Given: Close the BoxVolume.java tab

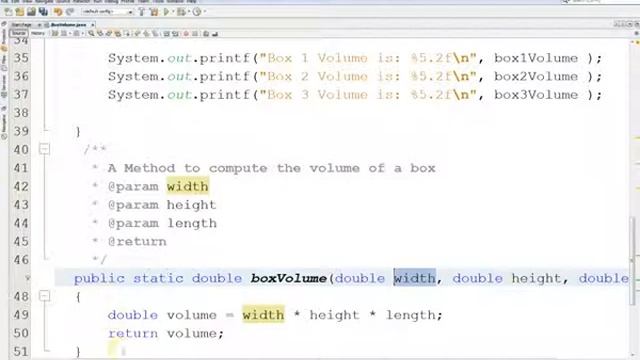Looking at the screenshot, I should coord(93,25).
